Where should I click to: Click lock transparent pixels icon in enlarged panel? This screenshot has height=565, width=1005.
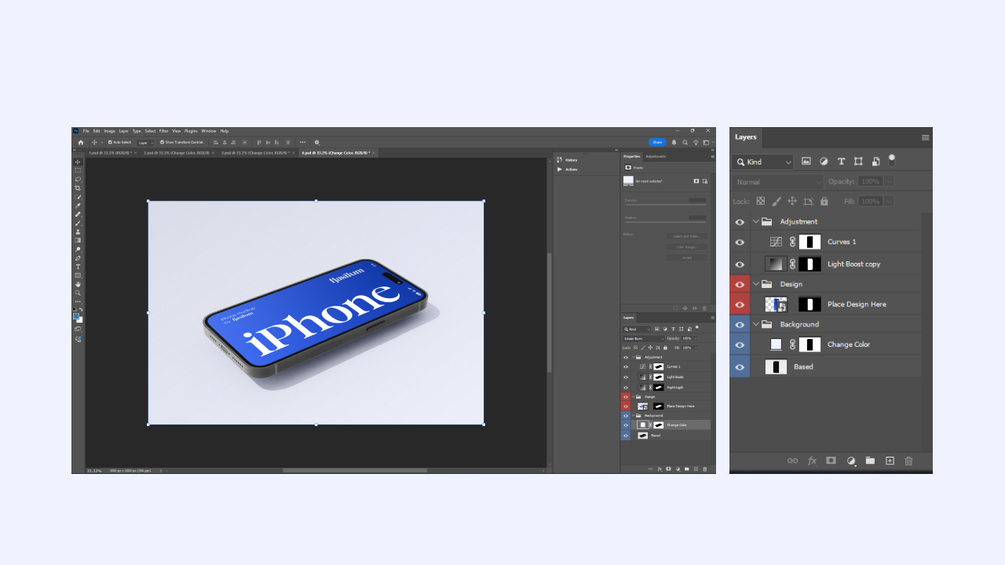760,201
